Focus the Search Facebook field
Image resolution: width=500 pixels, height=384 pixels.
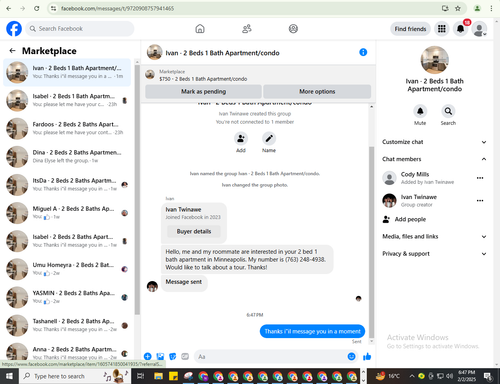pos(80,29)
